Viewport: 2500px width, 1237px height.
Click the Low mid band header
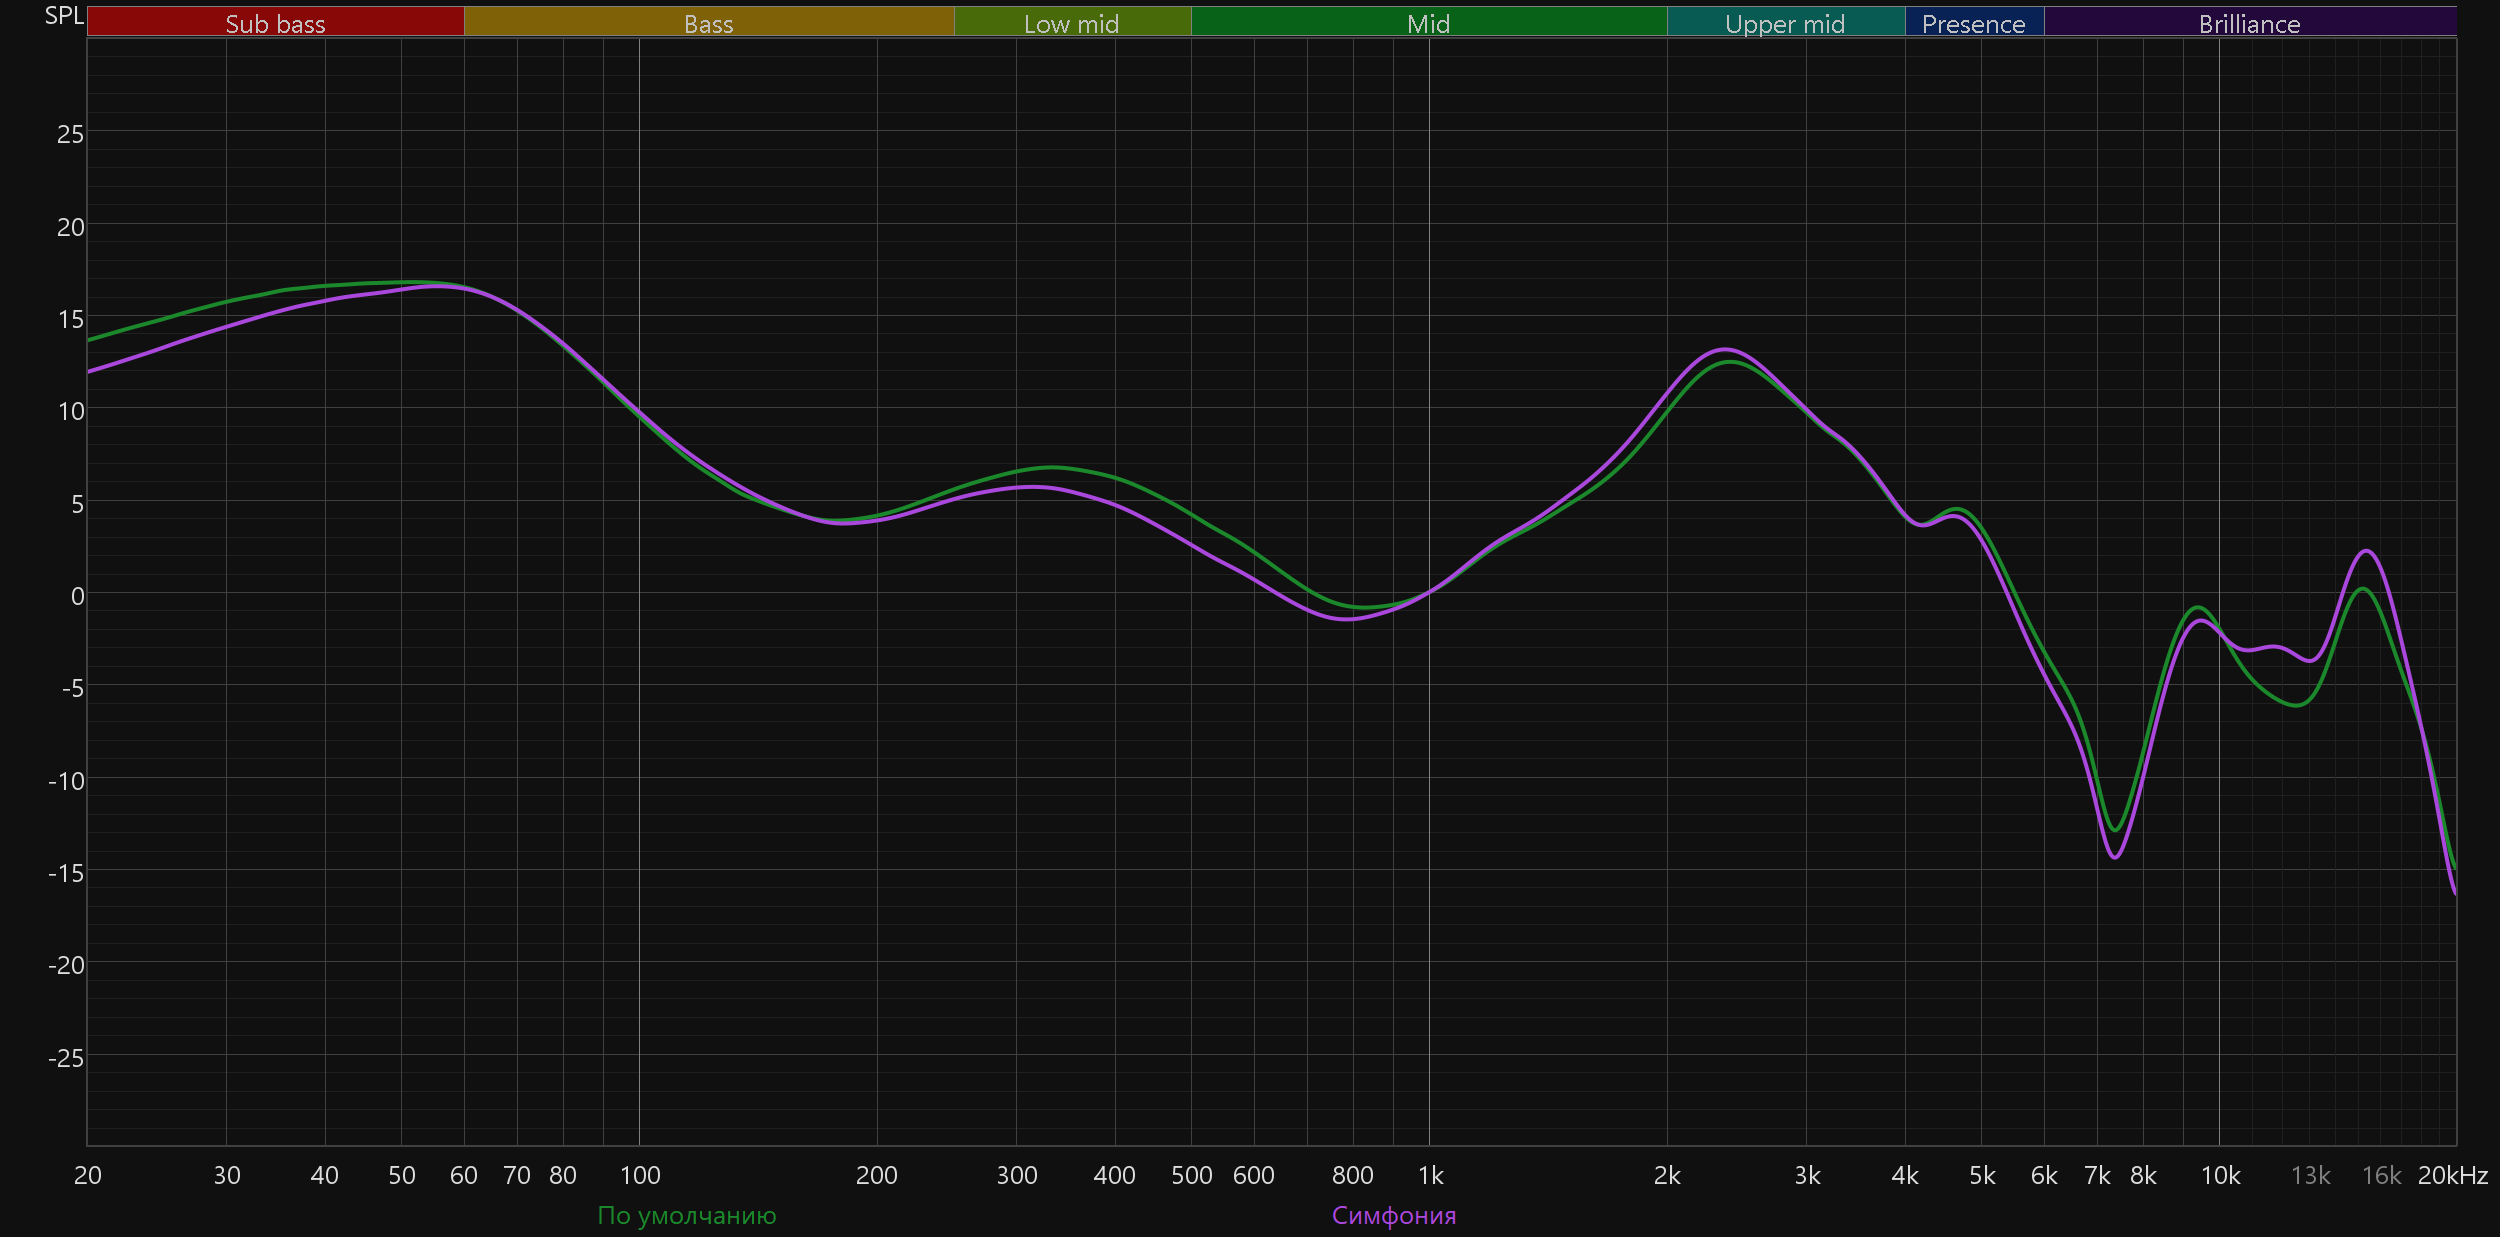[1071, 23]
